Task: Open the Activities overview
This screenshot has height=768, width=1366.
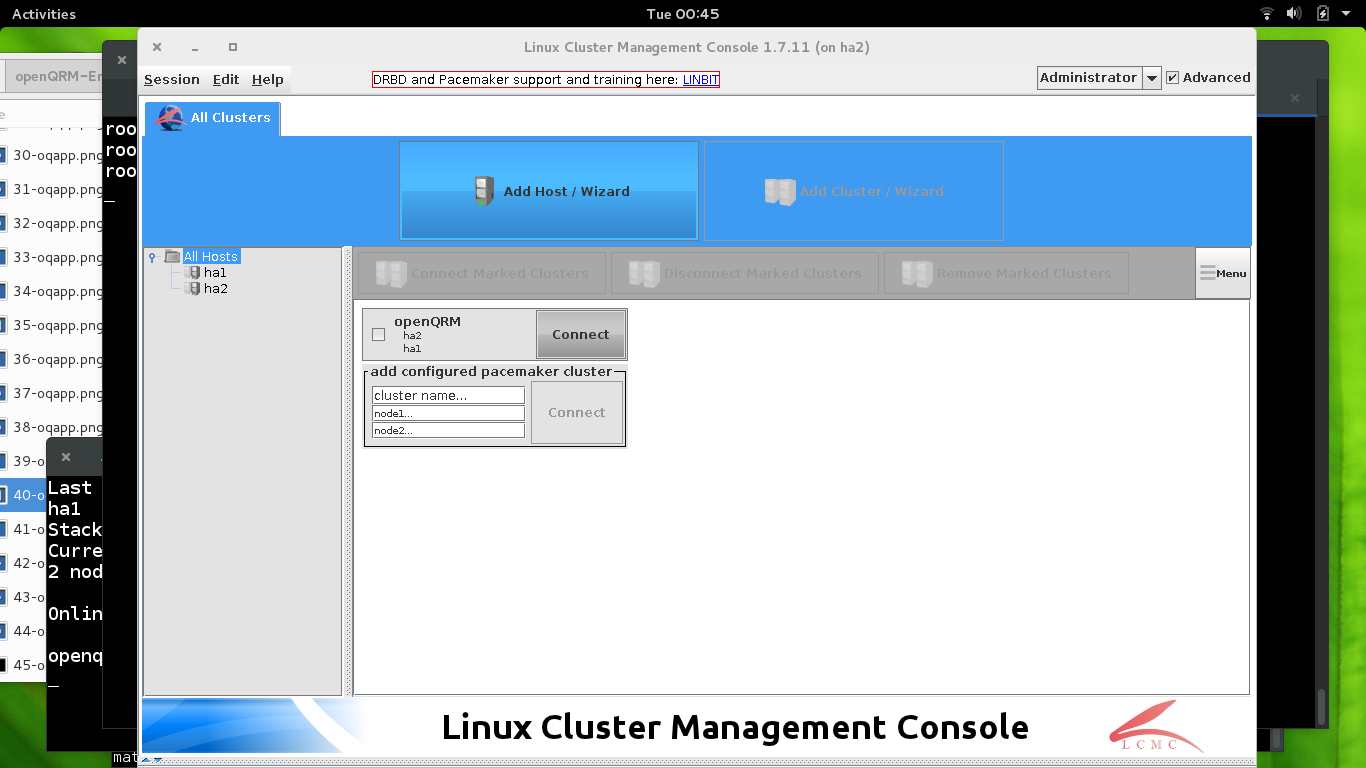Action: [44, 14]
